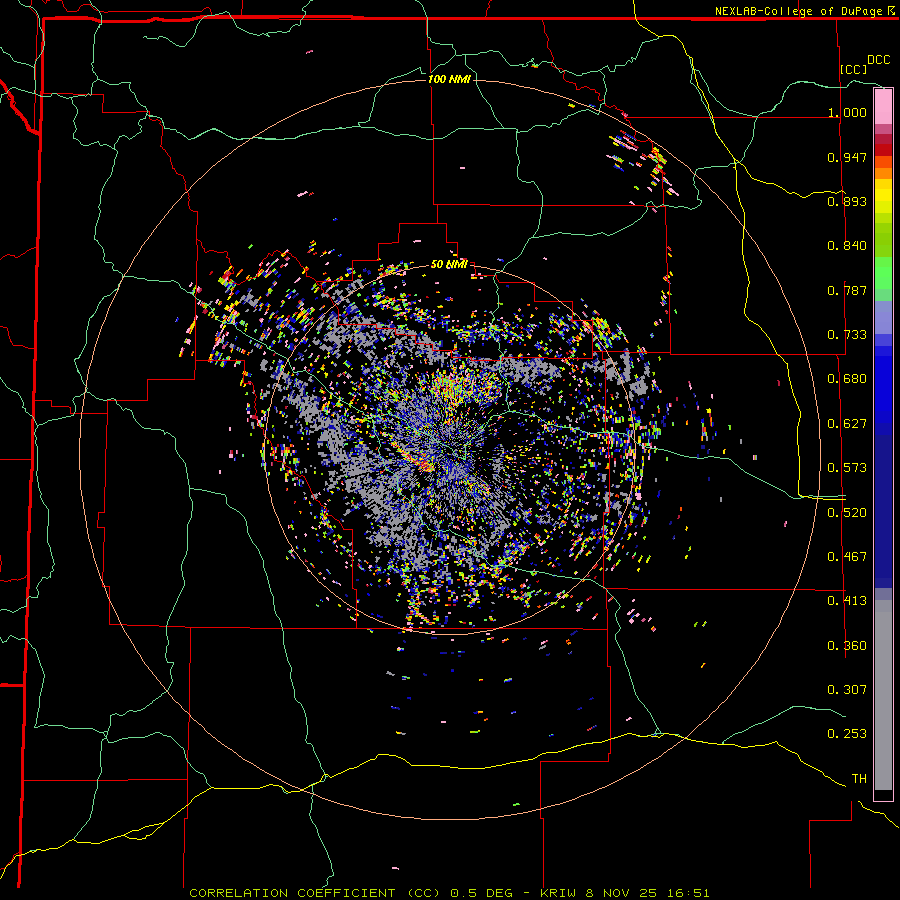The height and width of the screenshot is (900, 900).
Task: Click the 50 NMI range ring label
Action: [449, 264]
